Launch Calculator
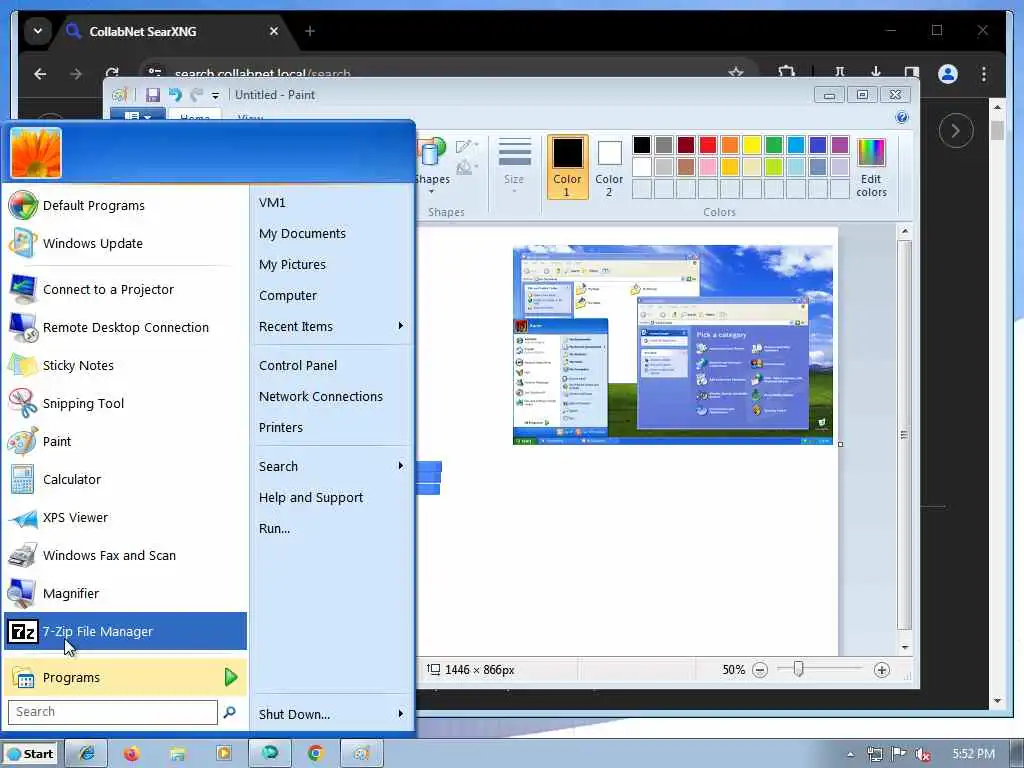The width and height of the screenshot is (1024, 768). (125, 479)
